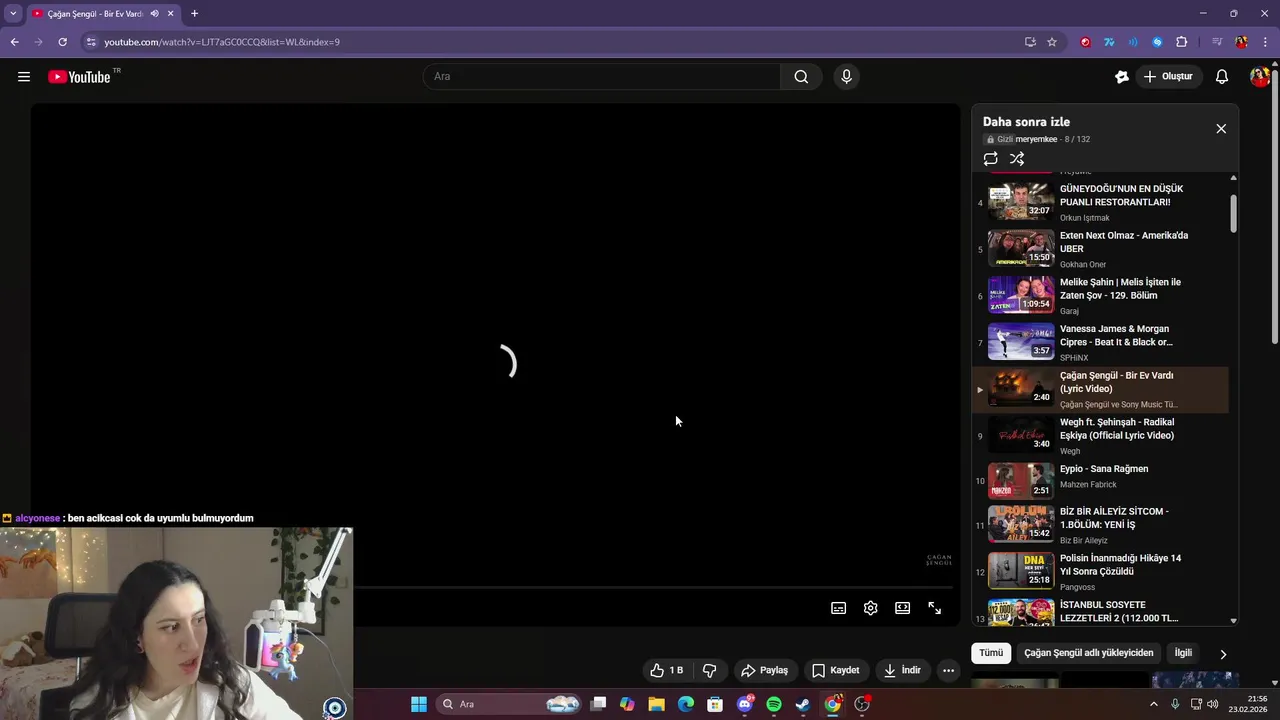The height and width of the screenshot is (720, 1280).
Task: Click the magnifier search button
Action: (x=801, y=77)
